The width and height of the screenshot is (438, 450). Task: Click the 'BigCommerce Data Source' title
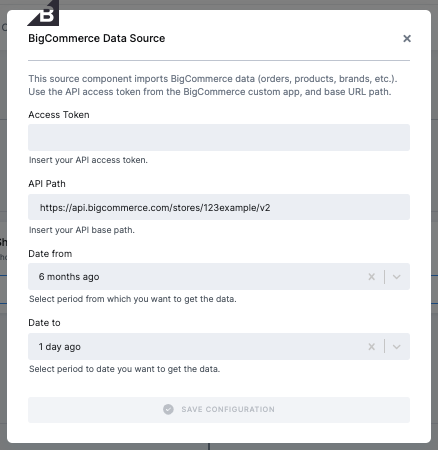pos(97,38)
